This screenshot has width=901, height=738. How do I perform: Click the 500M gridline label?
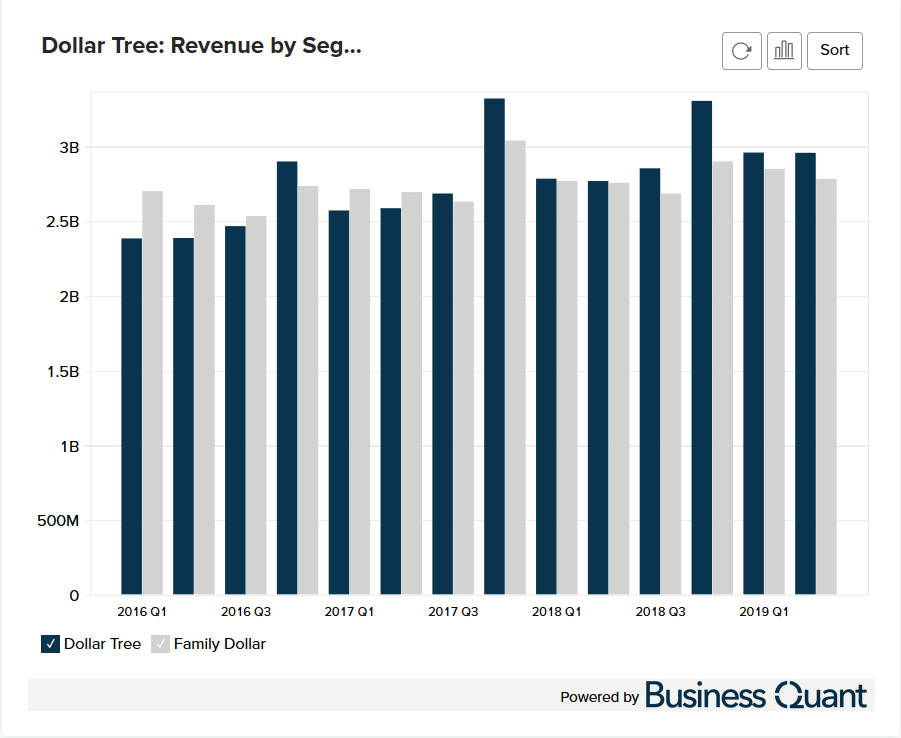[57, 521]
